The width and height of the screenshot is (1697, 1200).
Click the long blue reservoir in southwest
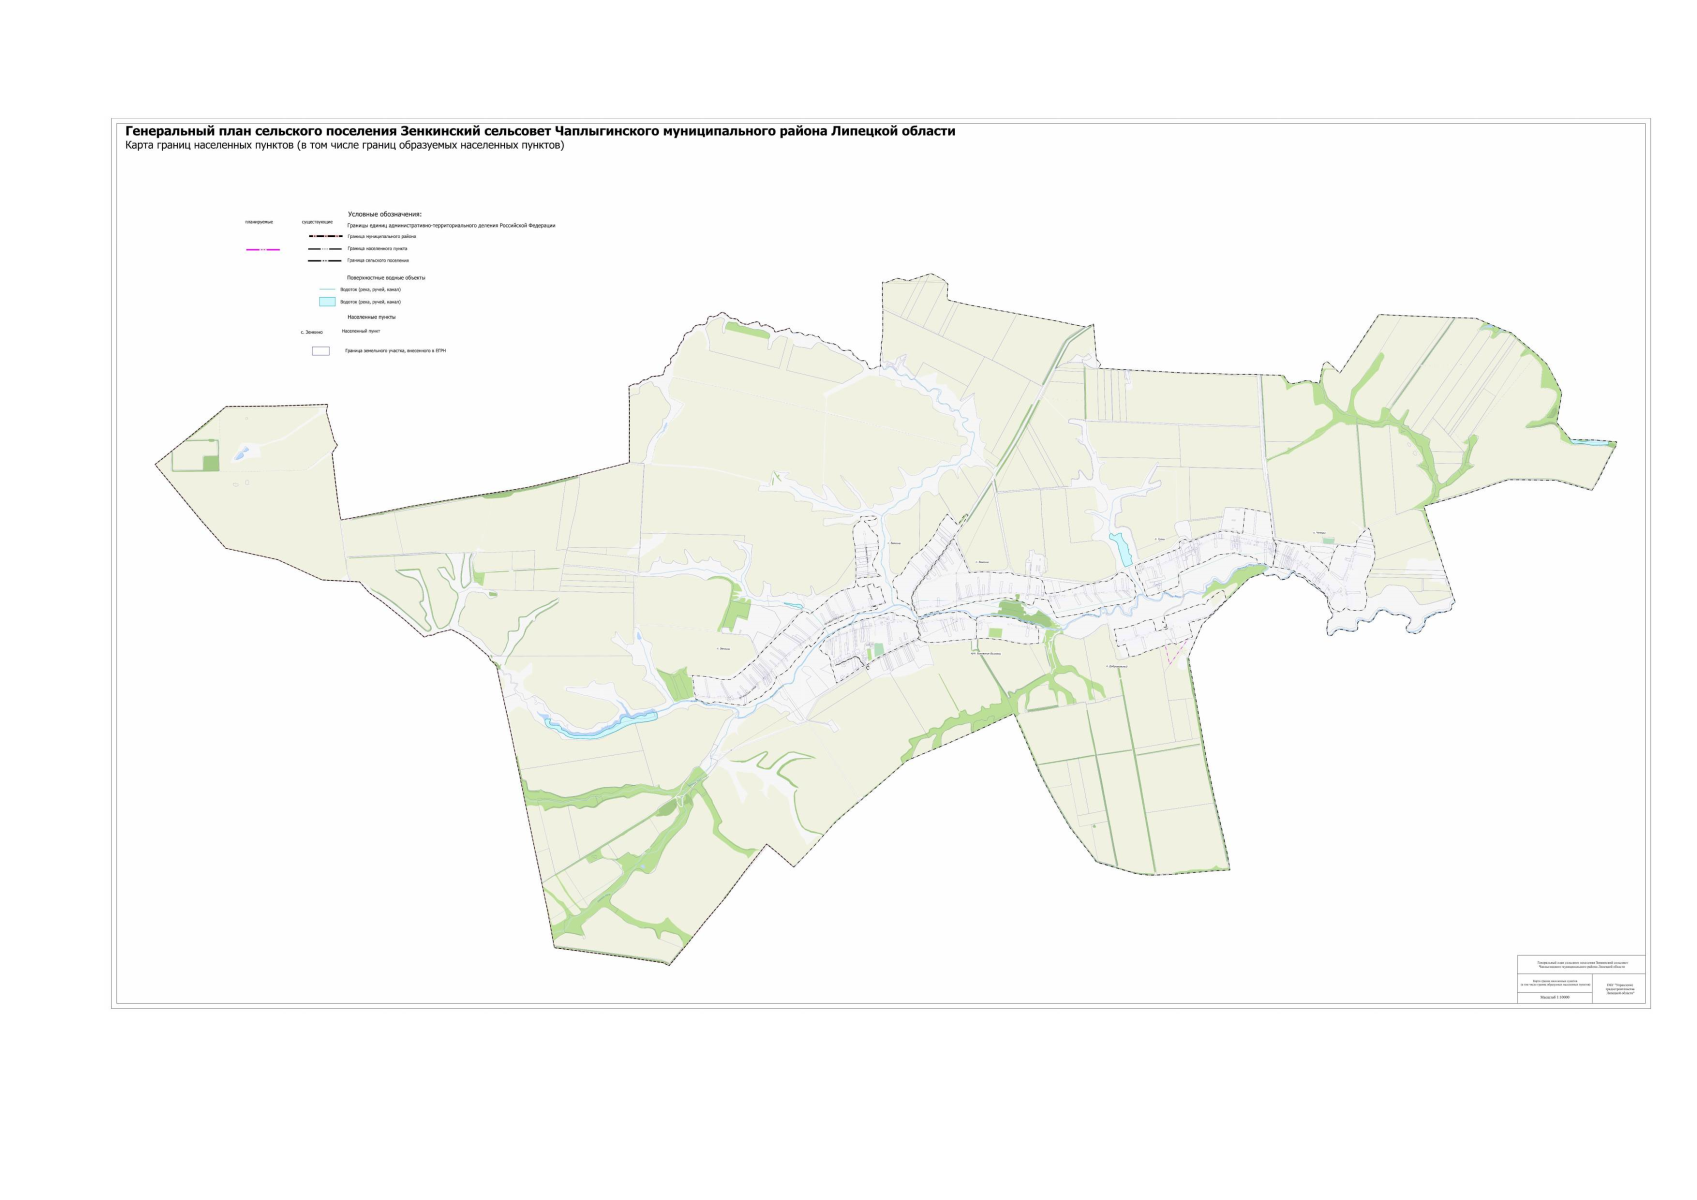click(x=600, y=725)
